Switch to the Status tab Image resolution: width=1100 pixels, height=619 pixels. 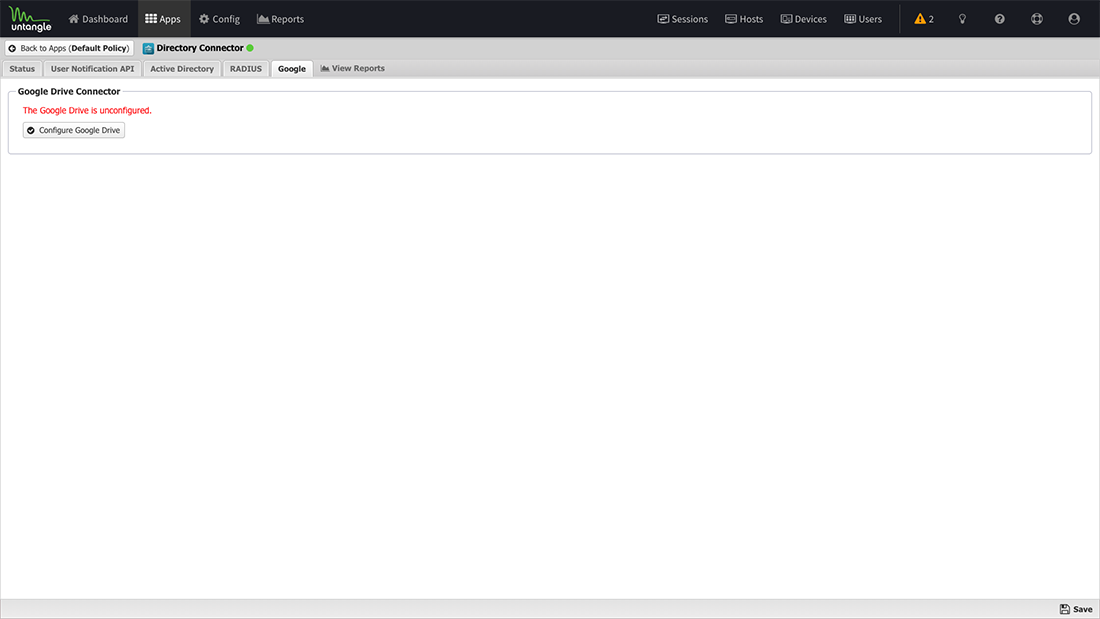coord(22,69)
